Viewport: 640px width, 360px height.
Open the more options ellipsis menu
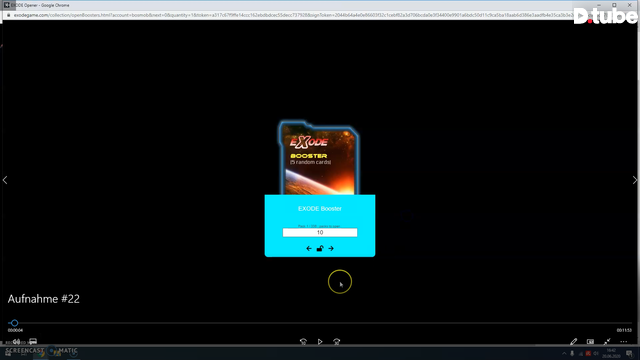point(624,342)
